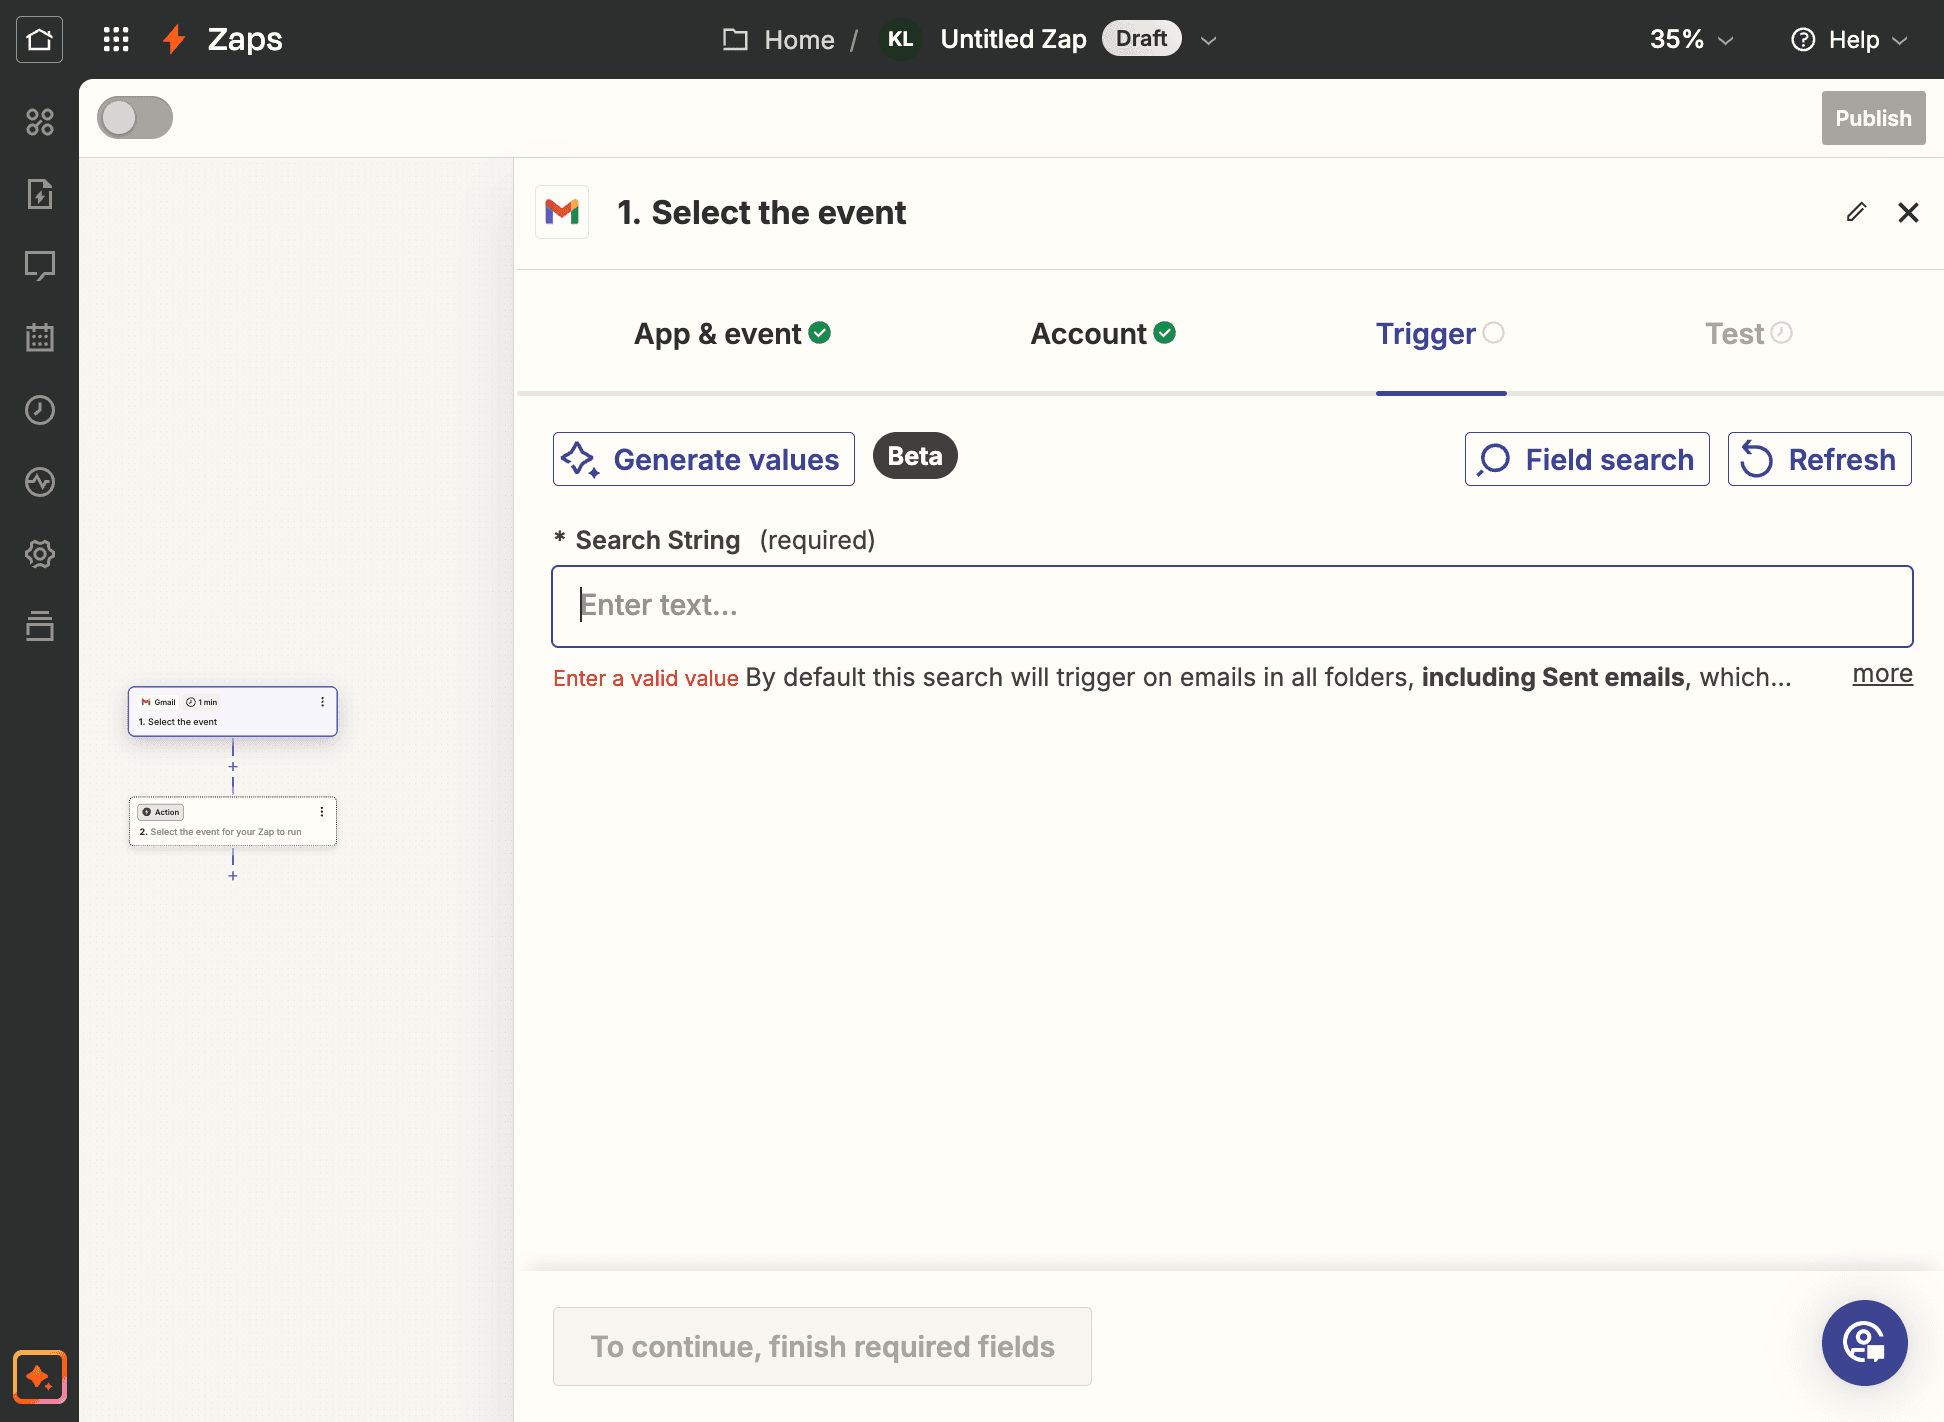Screen dimensions: 1944x1422
Task: Add a step after the Action node
Action: (233, 876)
